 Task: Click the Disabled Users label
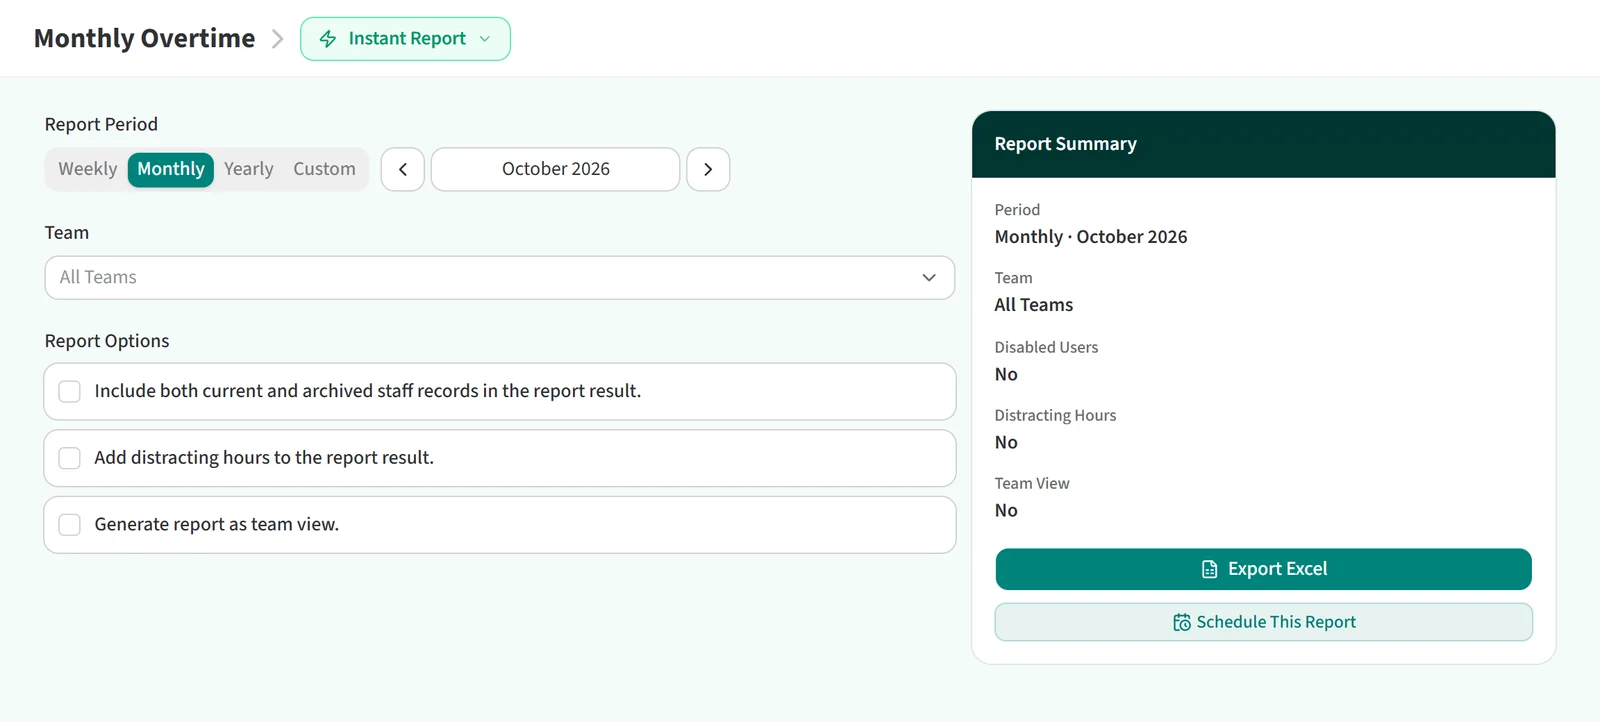[1046, 347]
